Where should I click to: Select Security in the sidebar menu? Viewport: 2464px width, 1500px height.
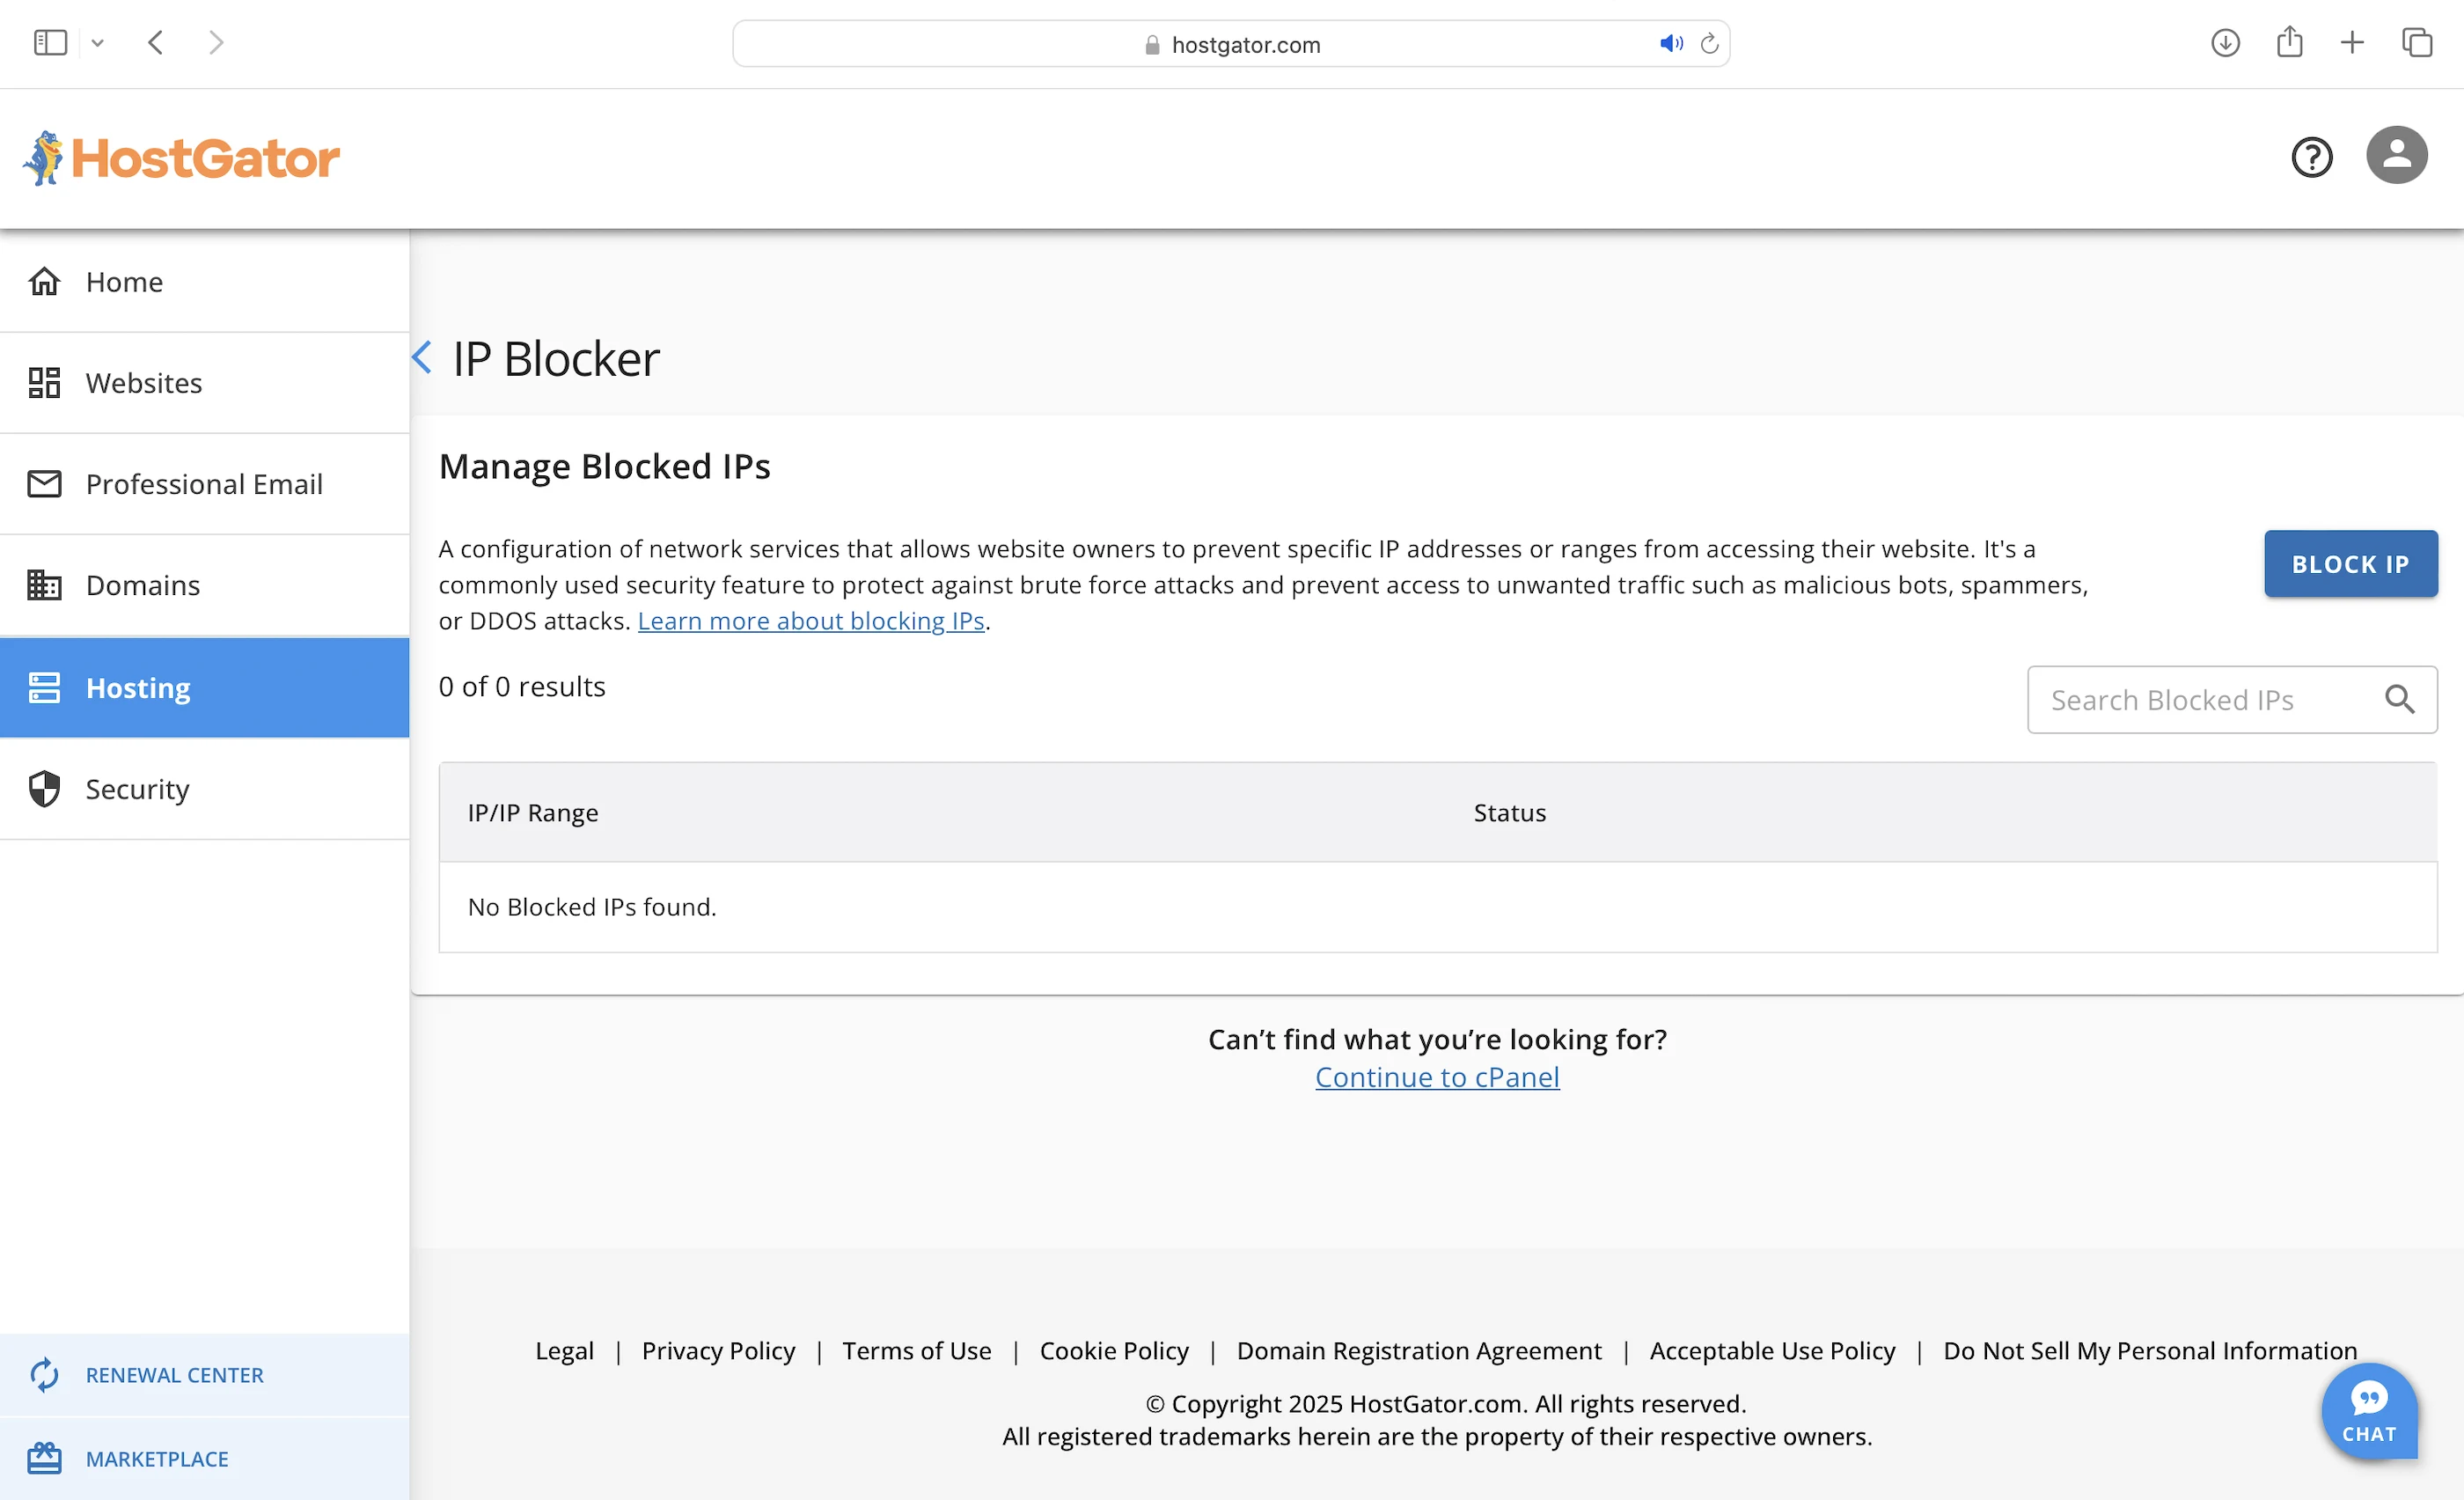tap(137, 789)
